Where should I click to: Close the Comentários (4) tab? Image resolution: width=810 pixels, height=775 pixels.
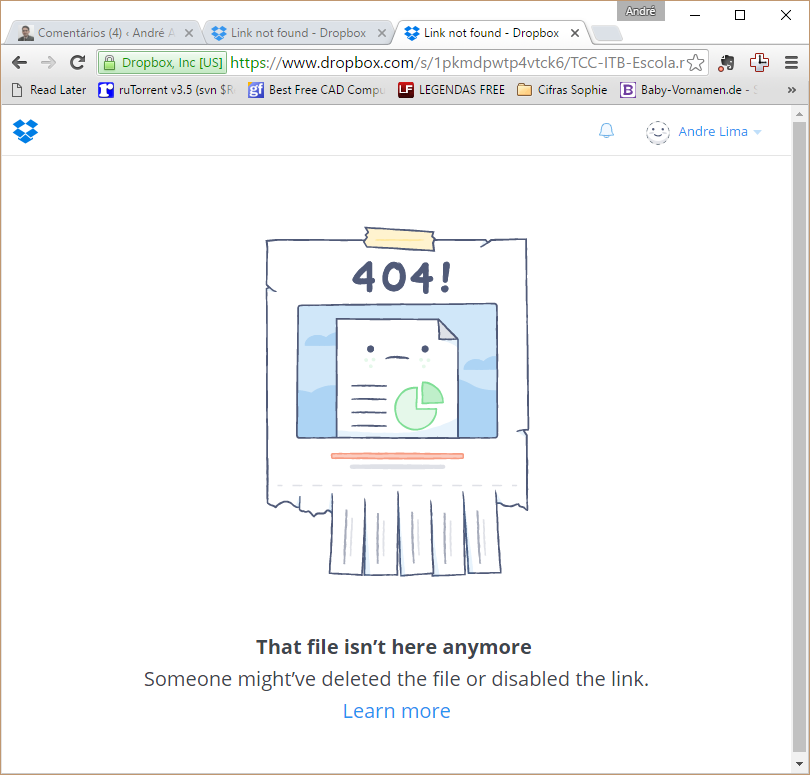pos(189,33)
